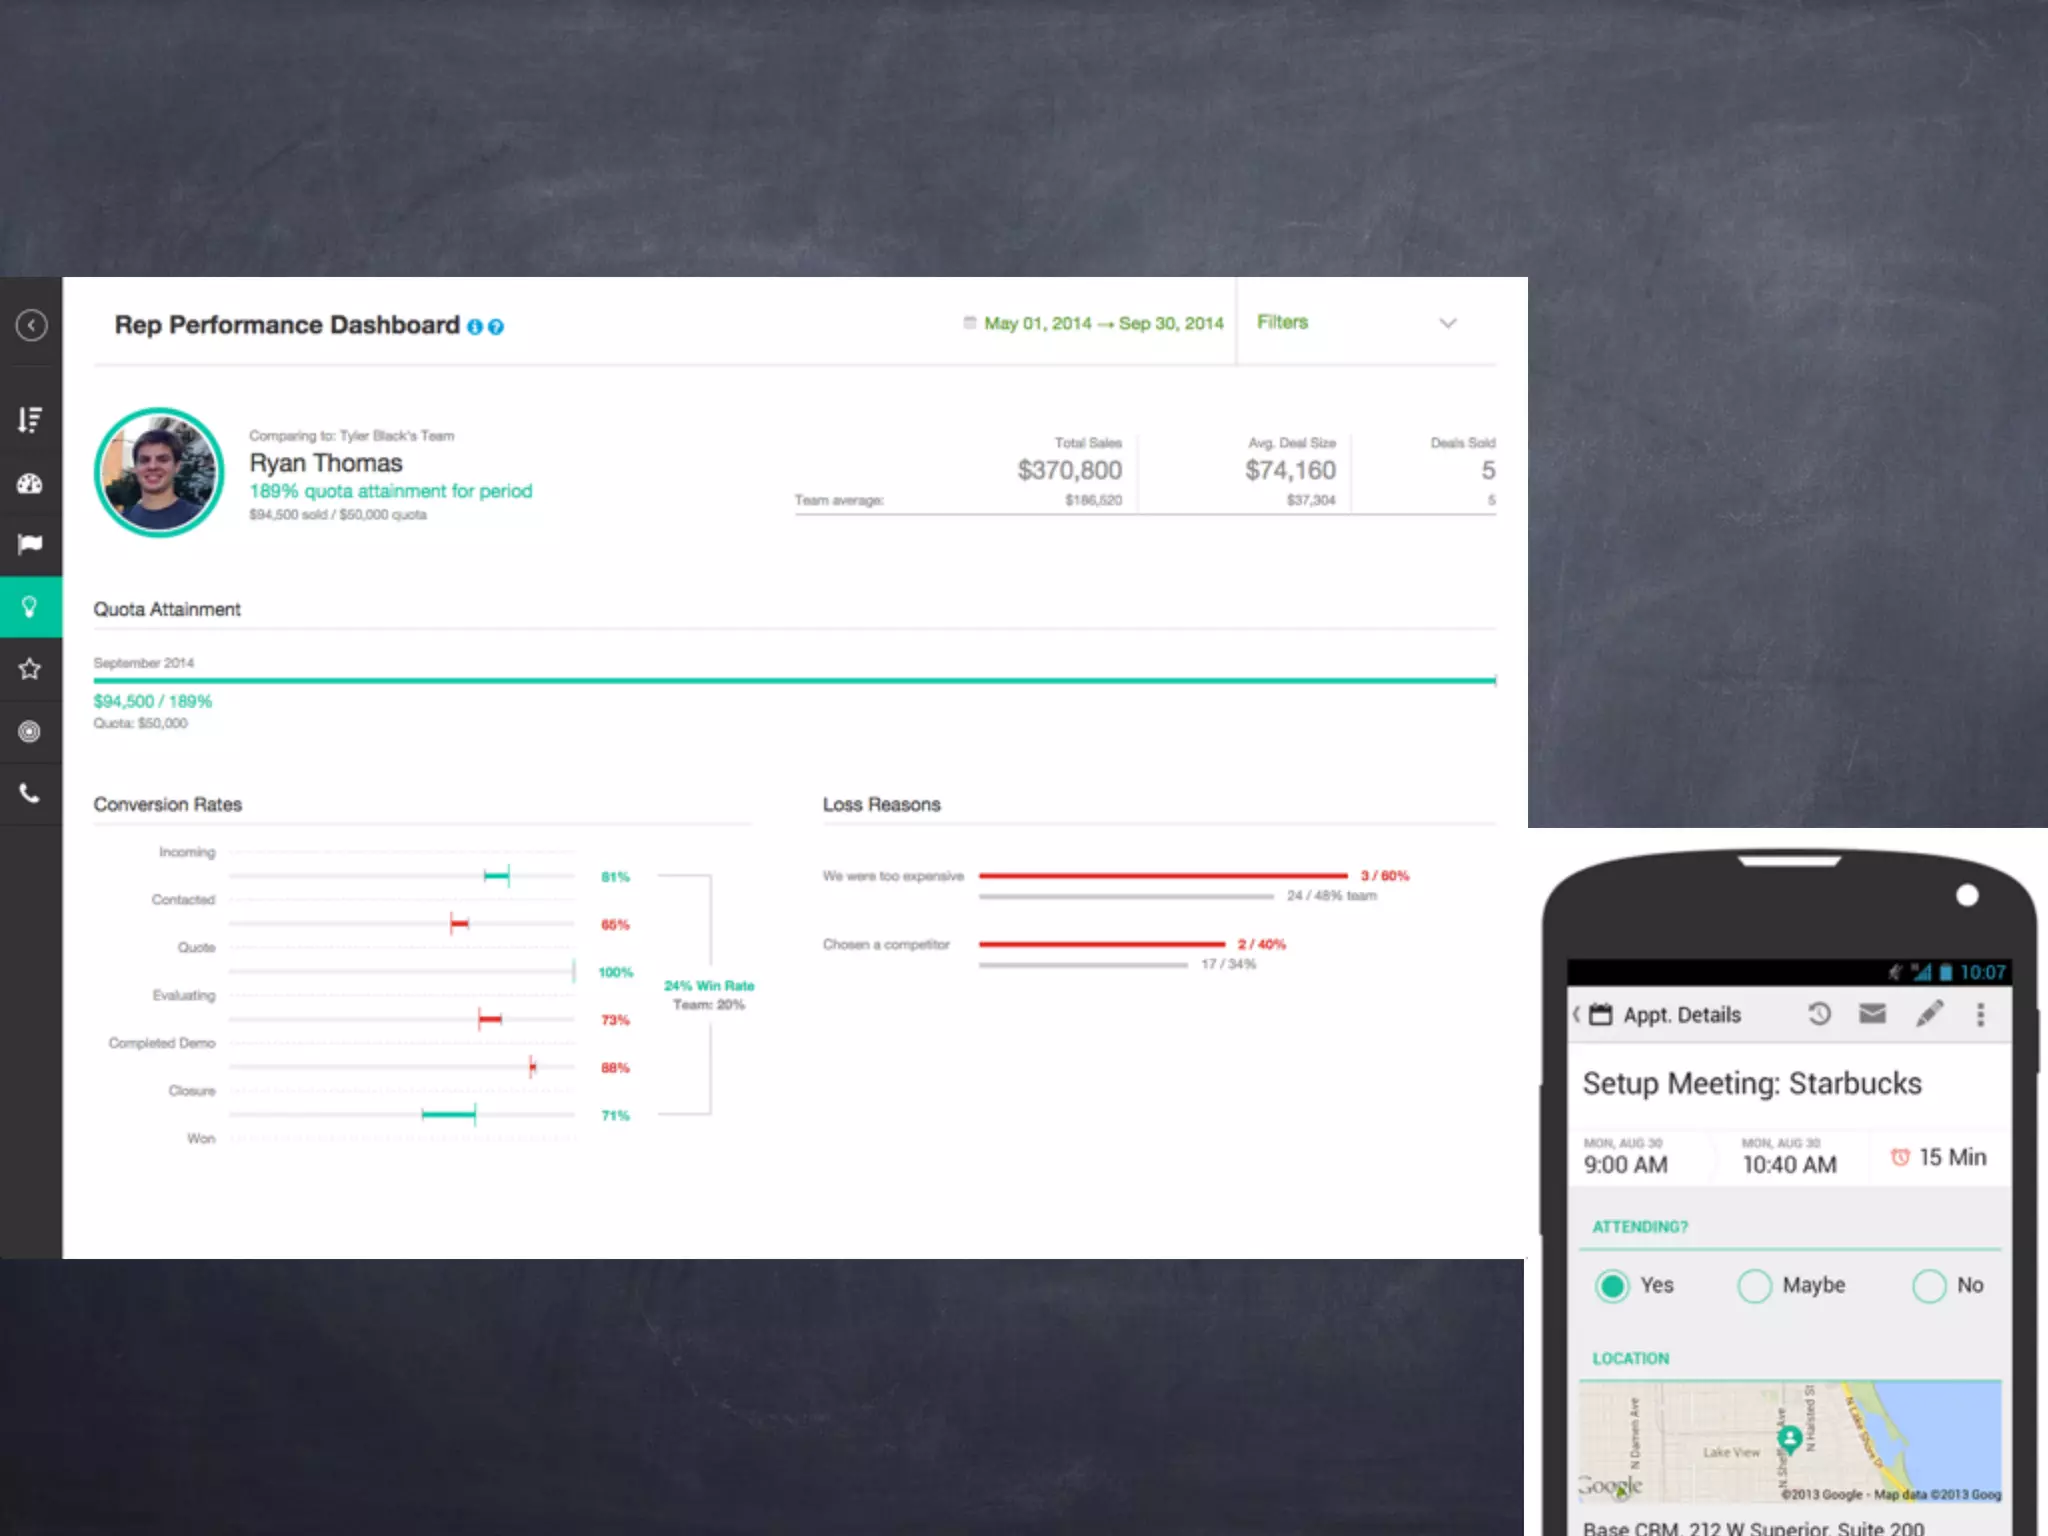The height and width of the screenshot is (1536, 2048).
Task: Click the September 2014 quota progress bar
Action: point(794,681)
